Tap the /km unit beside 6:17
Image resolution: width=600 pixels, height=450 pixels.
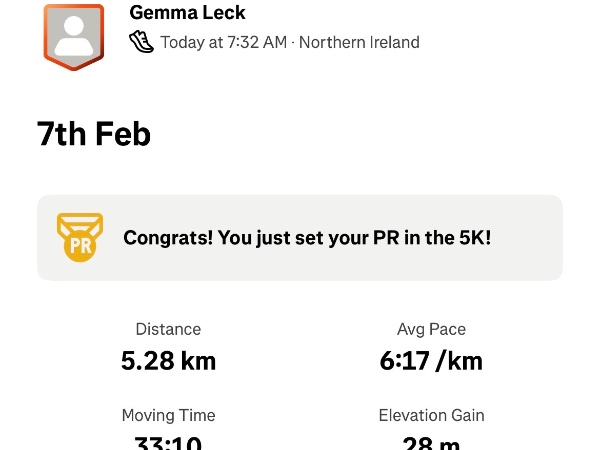point(457,361)
